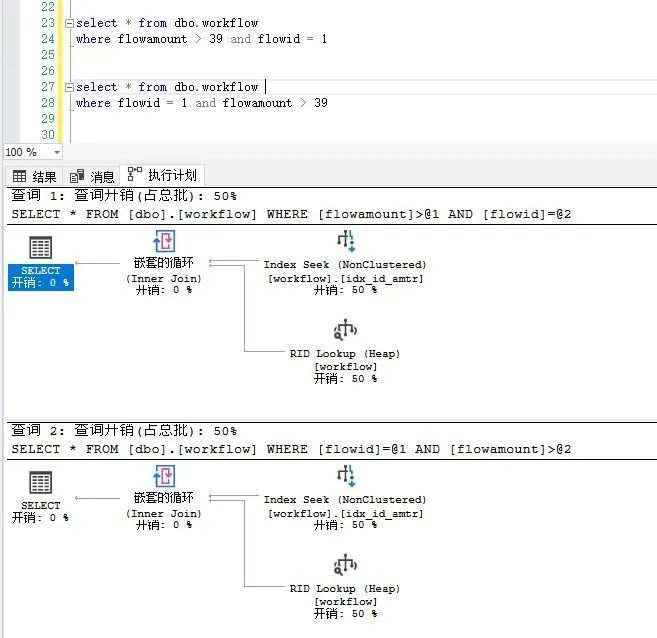Click the RID Lookup icon in query 1

[345, 330]
